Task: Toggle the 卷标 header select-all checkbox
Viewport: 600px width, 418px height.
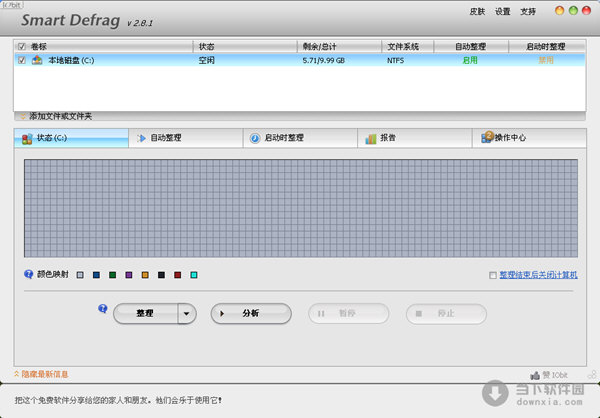Action: point(22,47)
